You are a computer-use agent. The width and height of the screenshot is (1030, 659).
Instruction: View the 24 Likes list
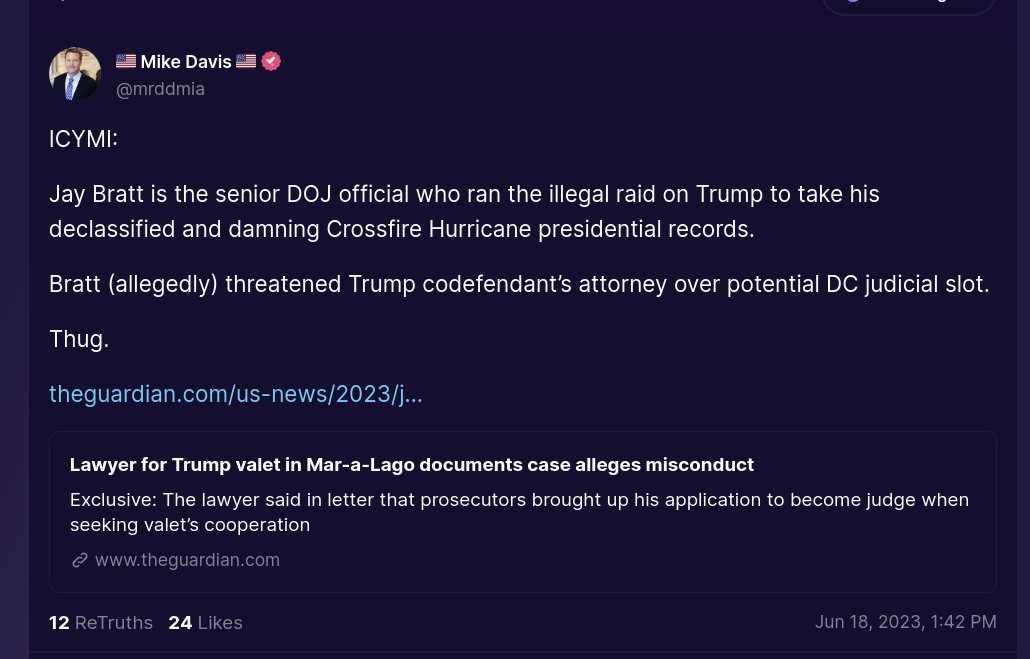pyautogui.click(x=205, y=623)
